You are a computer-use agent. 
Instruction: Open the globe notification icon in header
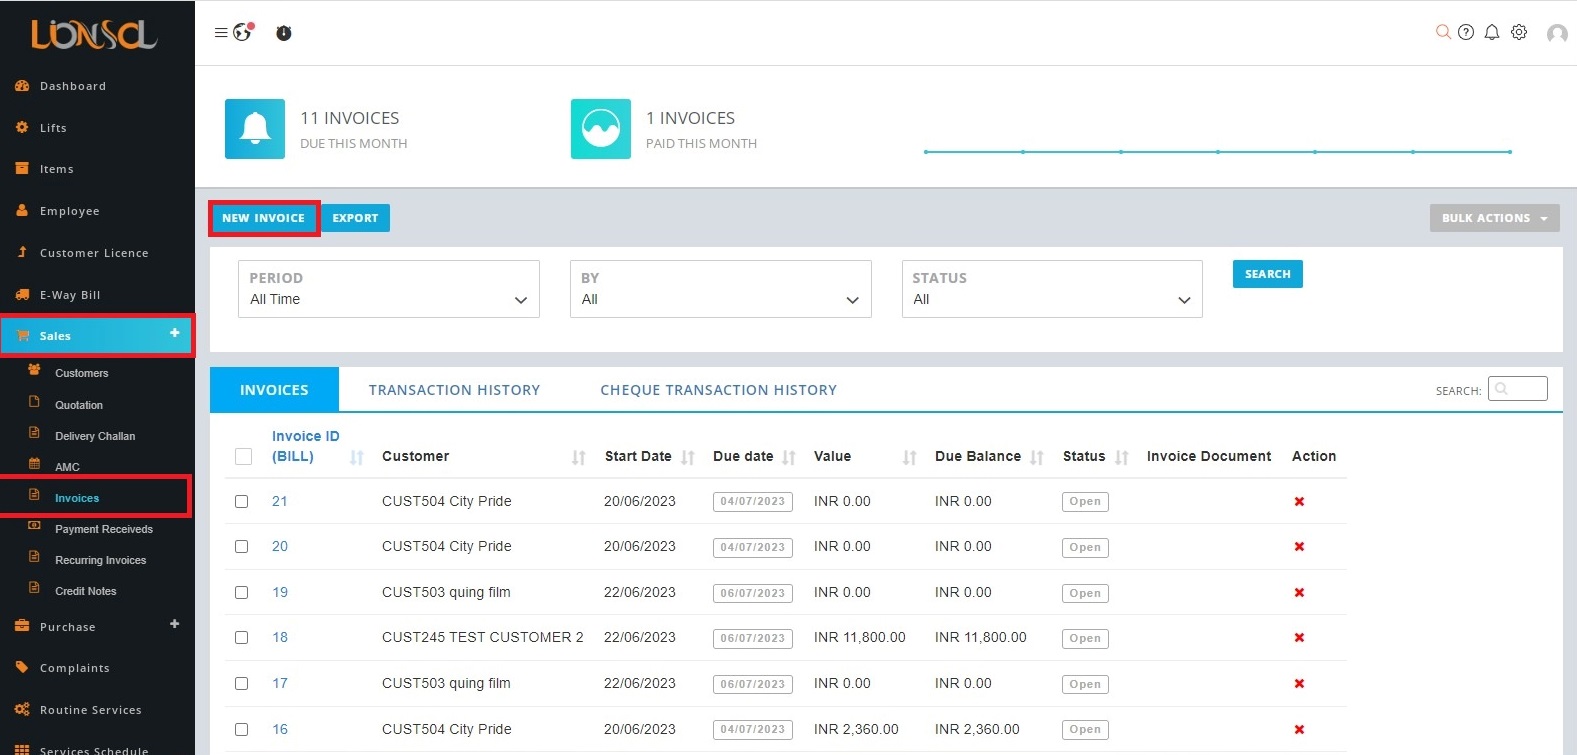243,32
